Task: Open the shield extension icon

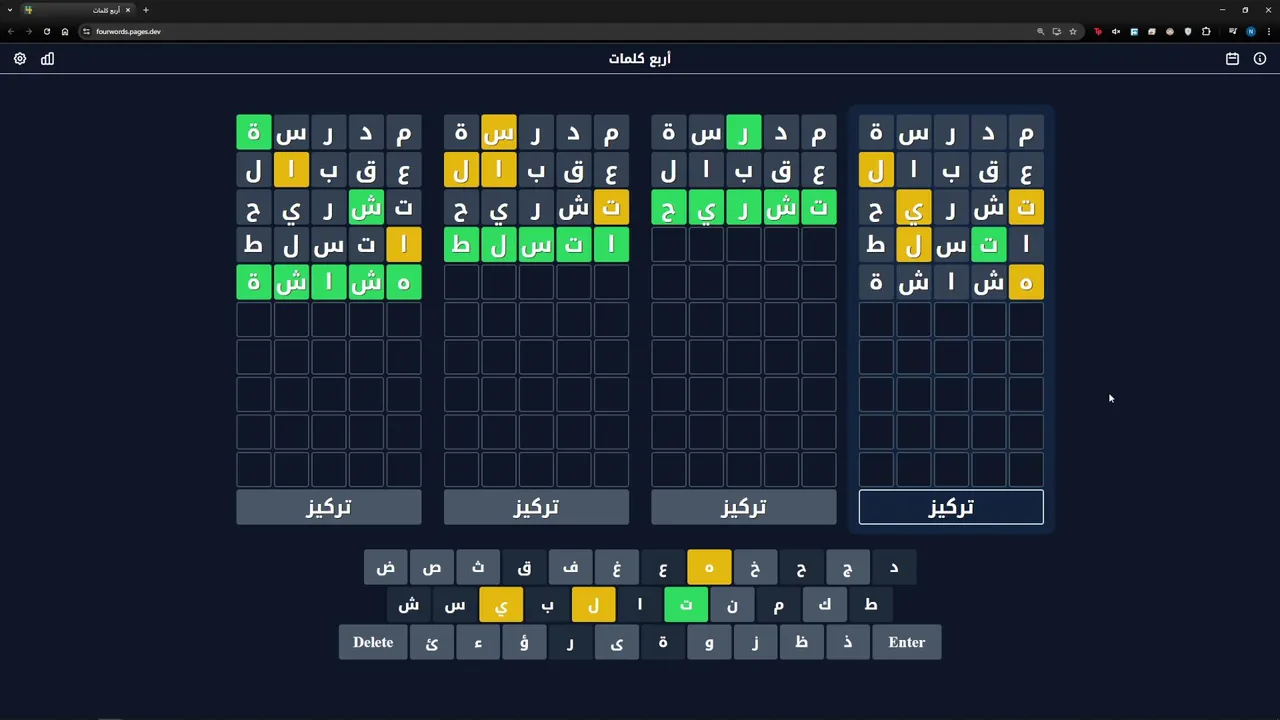Action: 1188,31
